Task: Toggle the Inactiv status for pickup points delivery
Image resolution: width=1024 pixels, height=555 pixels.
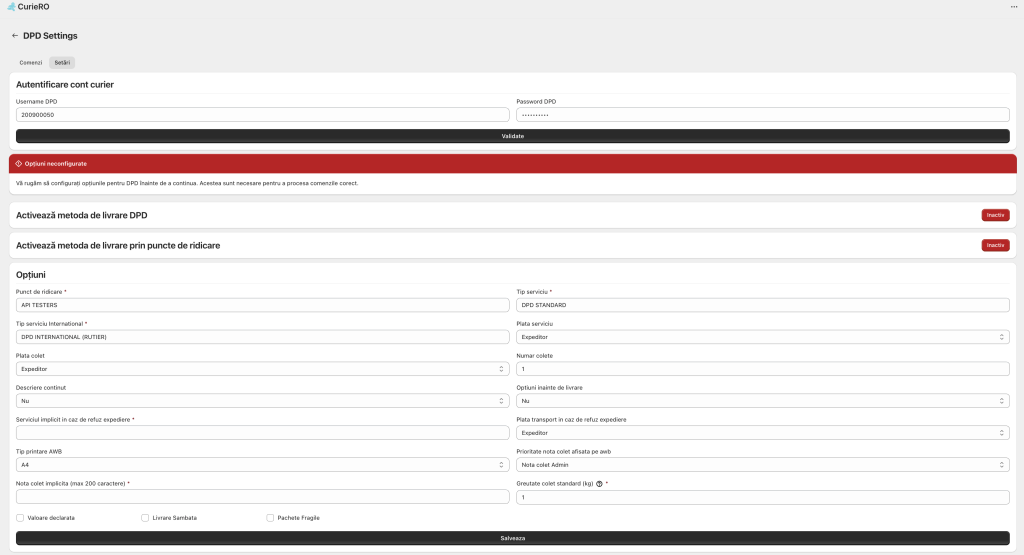Action: click(x=995, y=246)
